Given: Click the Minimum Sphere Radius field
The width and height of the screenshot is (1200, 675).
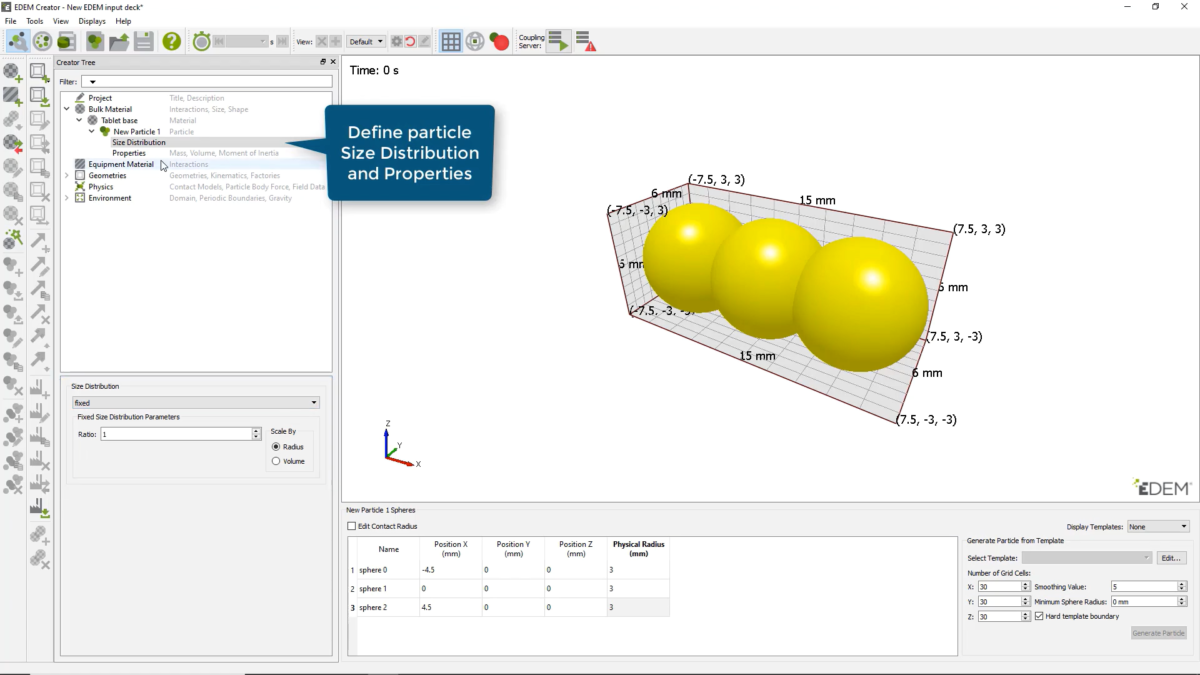Looking at the screenshot, I should pos(1143,601).
